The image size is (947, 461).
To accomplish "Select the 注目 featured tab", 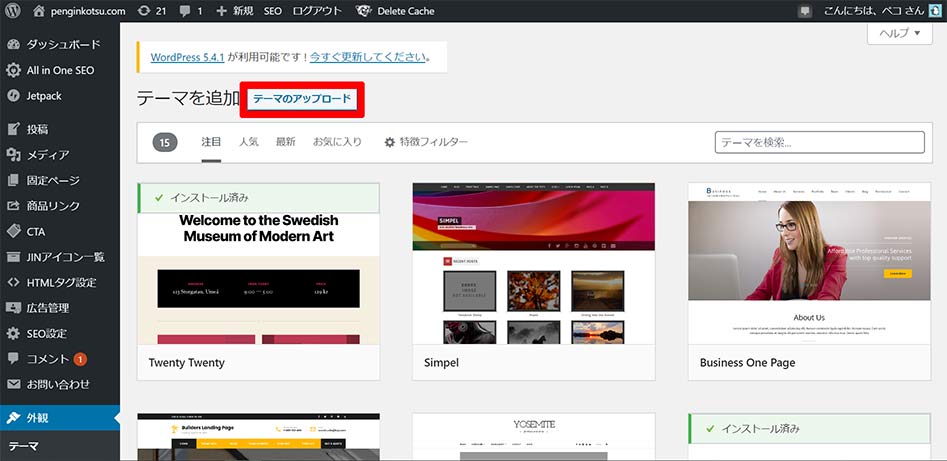I will click(211, 142).
